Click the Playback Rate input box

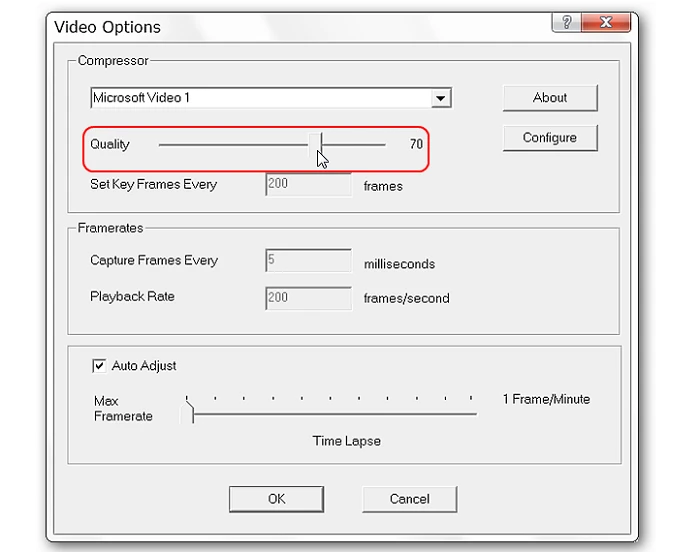[x=308, y=298]
